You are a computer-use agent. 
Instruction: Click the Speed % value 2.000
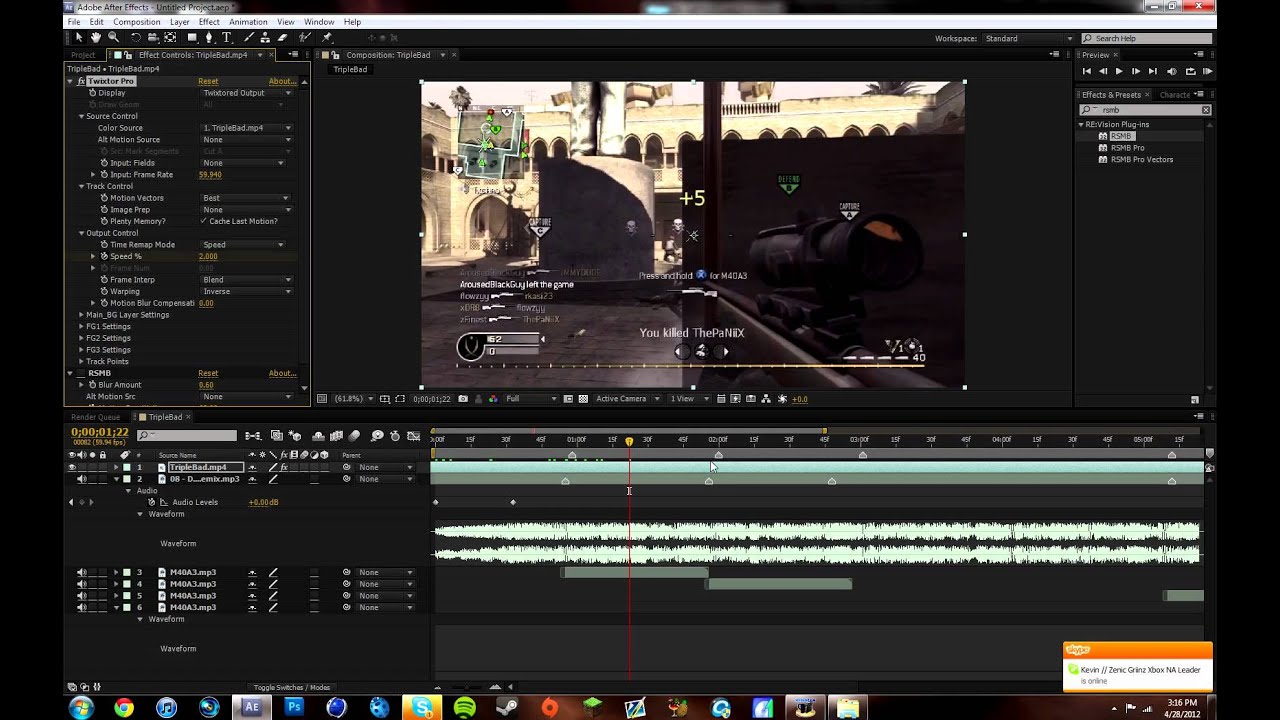coord(208,257)
